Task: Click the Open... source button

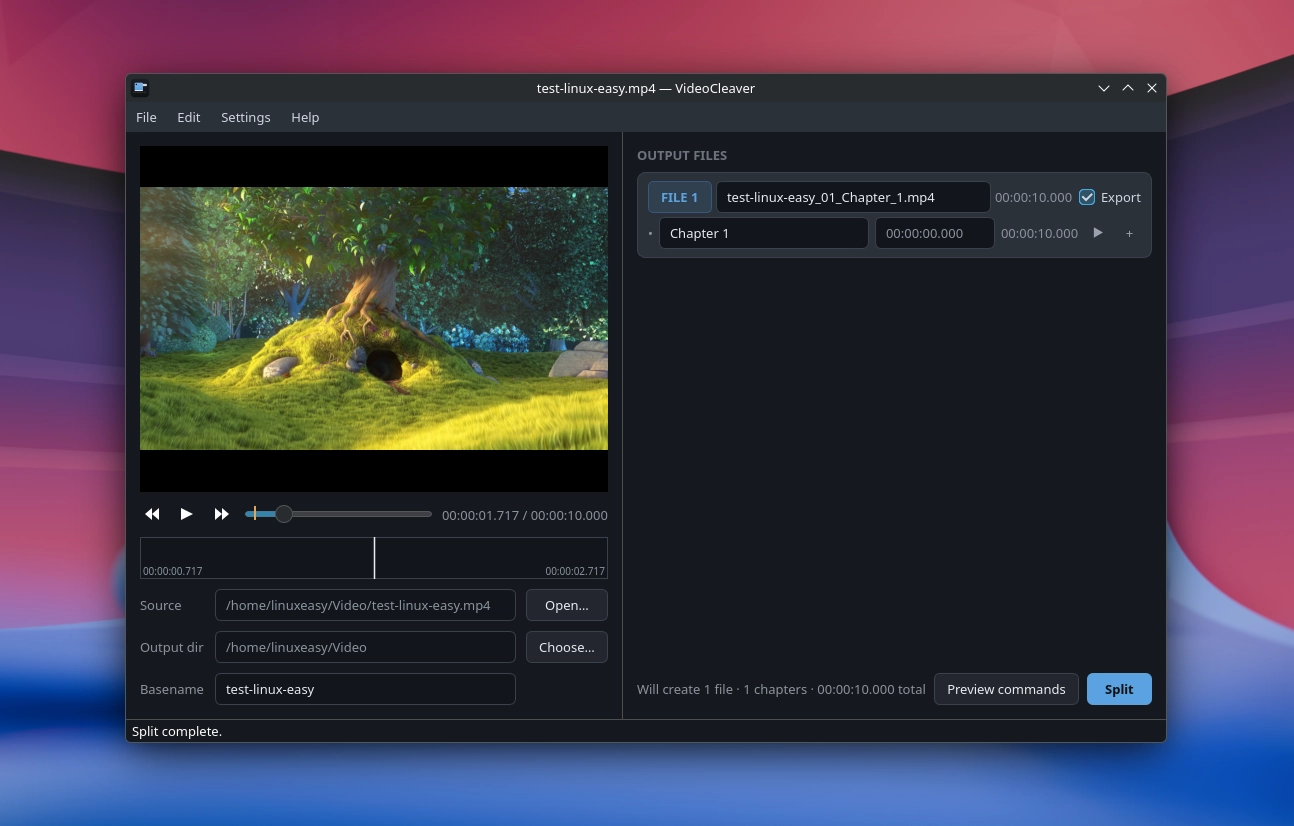Action: pos(567,605)
